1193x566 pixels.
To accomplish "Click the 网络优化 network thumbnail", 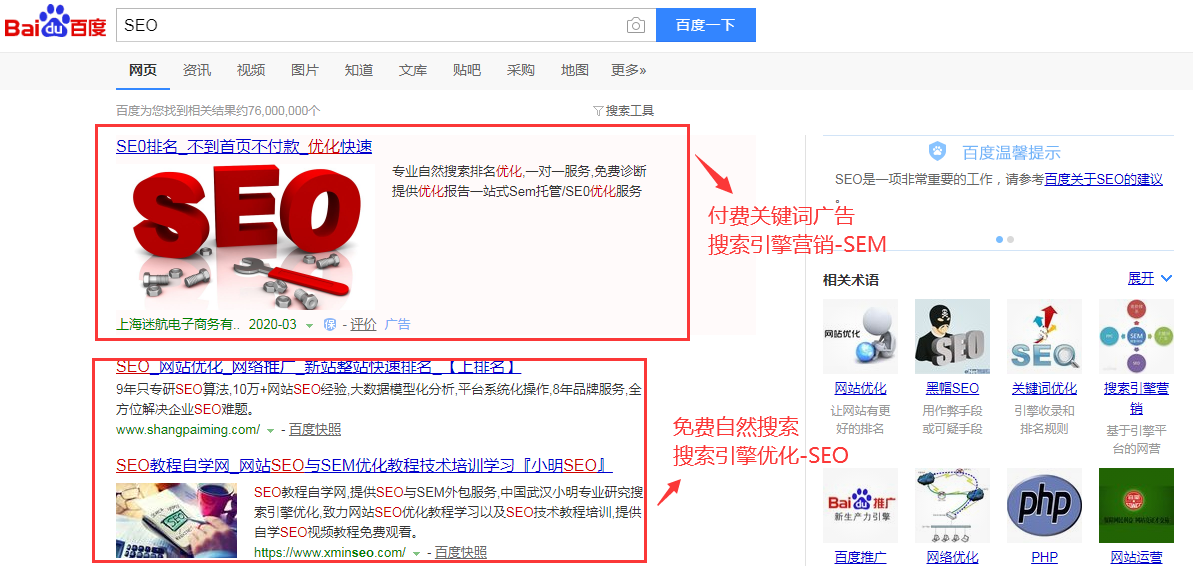I will pyautogui.click(x=953, y=506).
